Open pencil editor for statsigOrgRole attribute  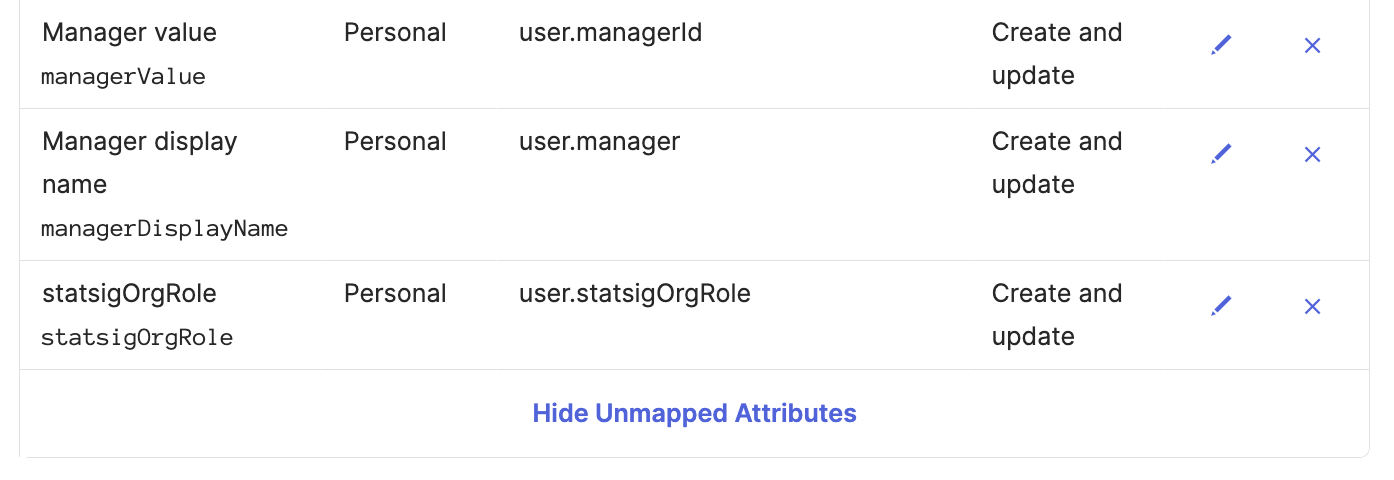point(1221,305)
